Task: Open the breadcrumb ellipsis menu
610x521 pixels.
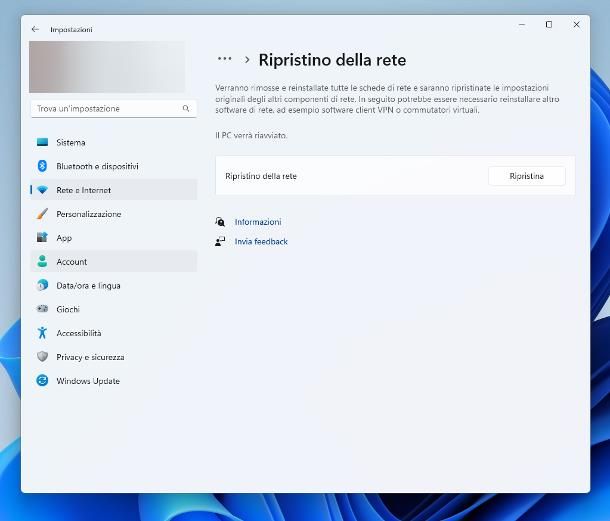Action: 224,59
